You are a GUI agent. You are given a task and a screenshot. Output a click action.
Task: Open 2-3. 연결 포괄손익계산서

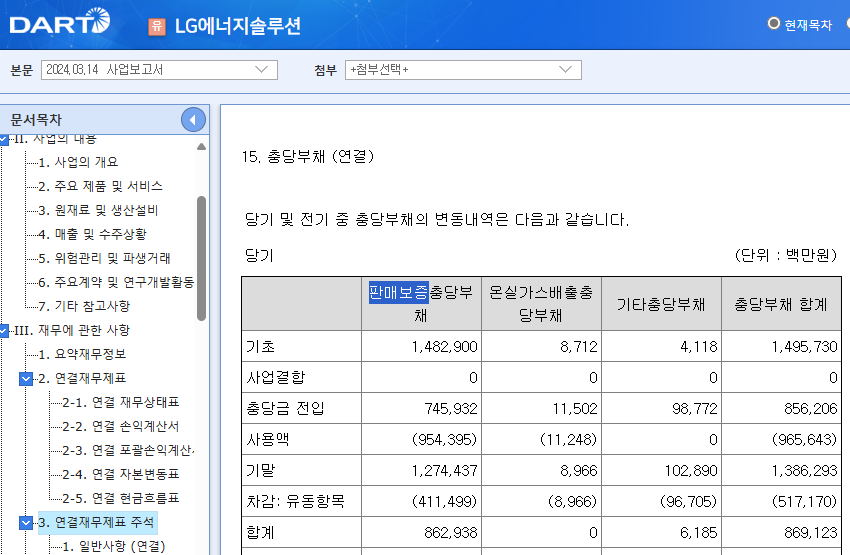click(128, 450)
